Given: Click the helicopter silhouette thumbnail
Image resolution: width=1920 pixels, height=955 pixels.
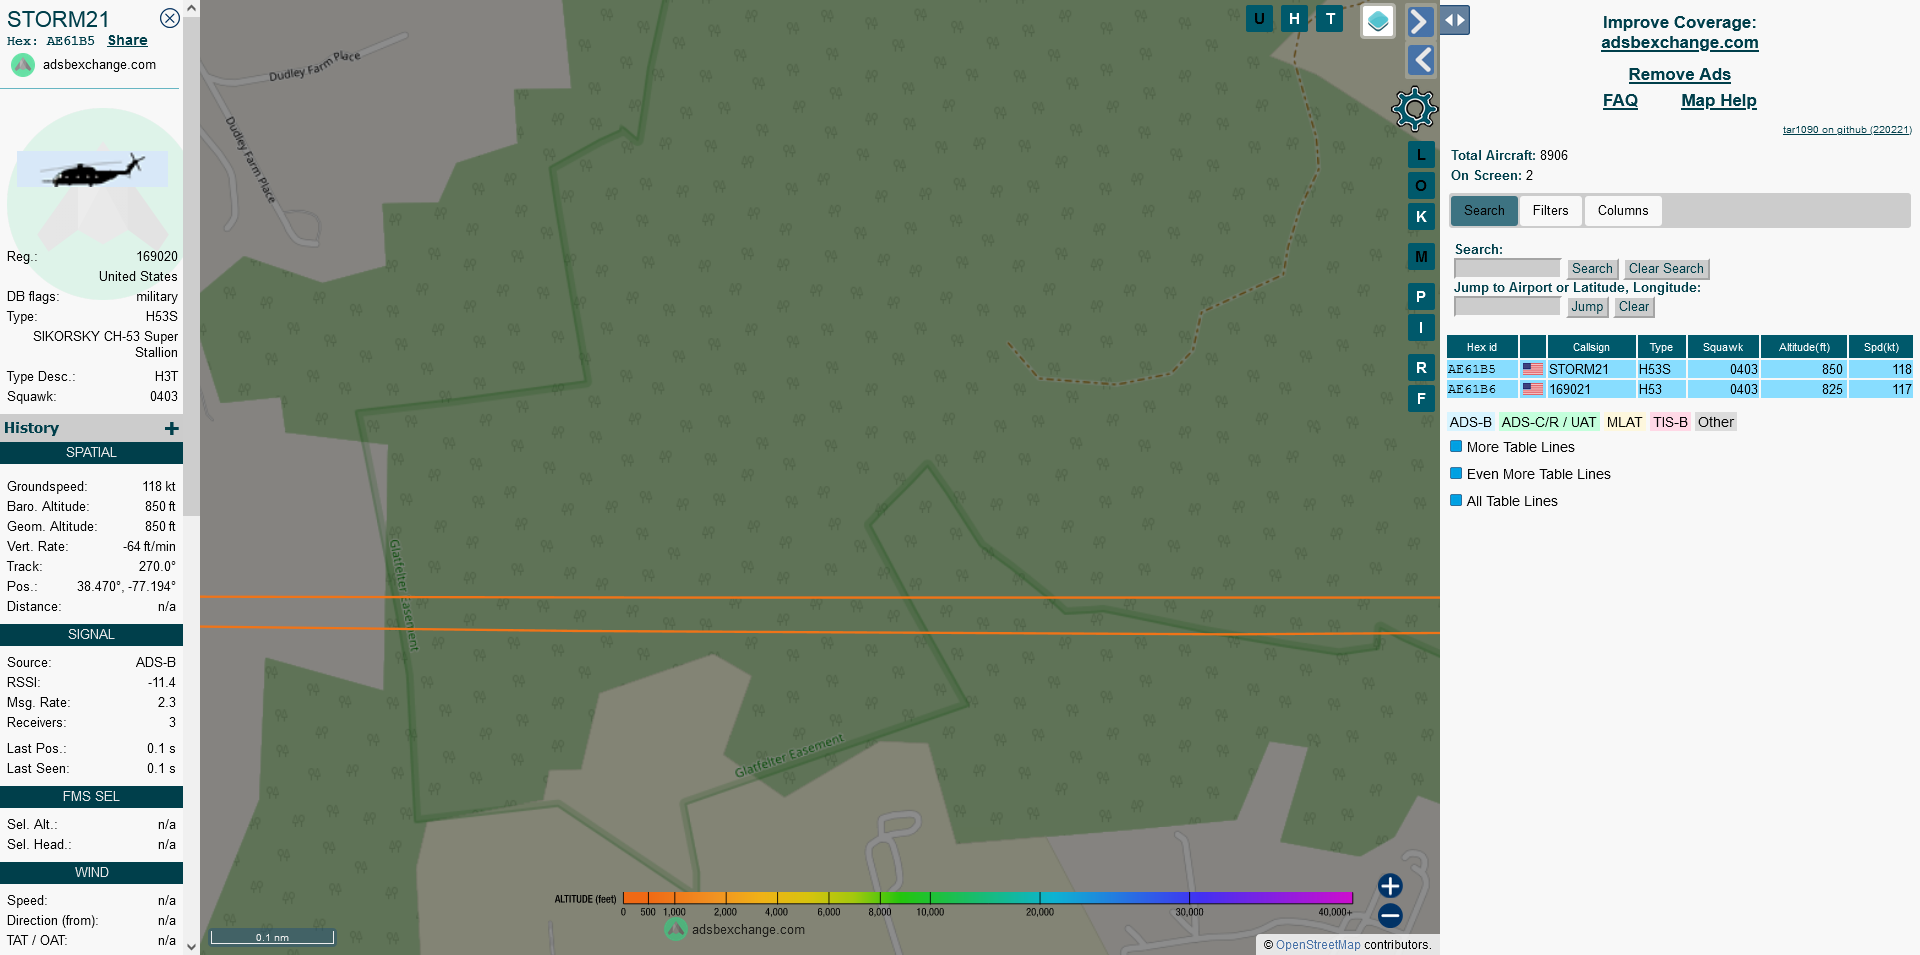Looking at the screenshot, I should pyautogui.click(x=92, y=170).
